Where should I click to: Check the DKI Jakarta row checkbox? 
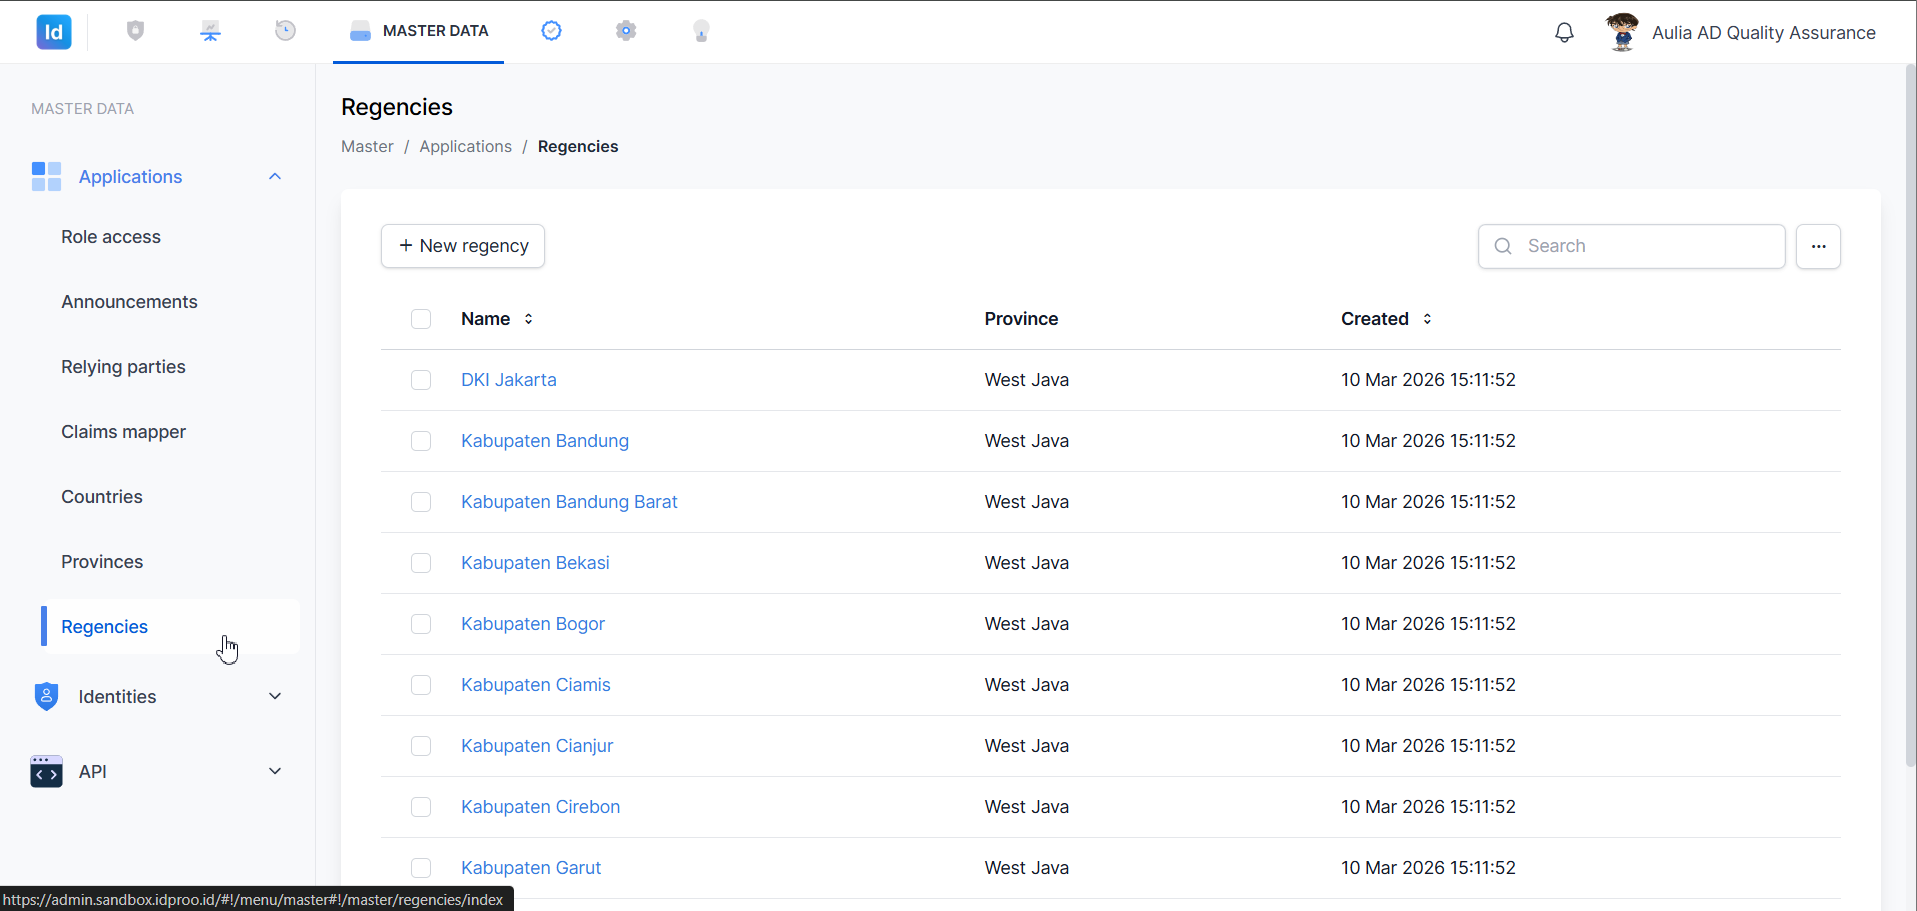[x=421, y=380]
